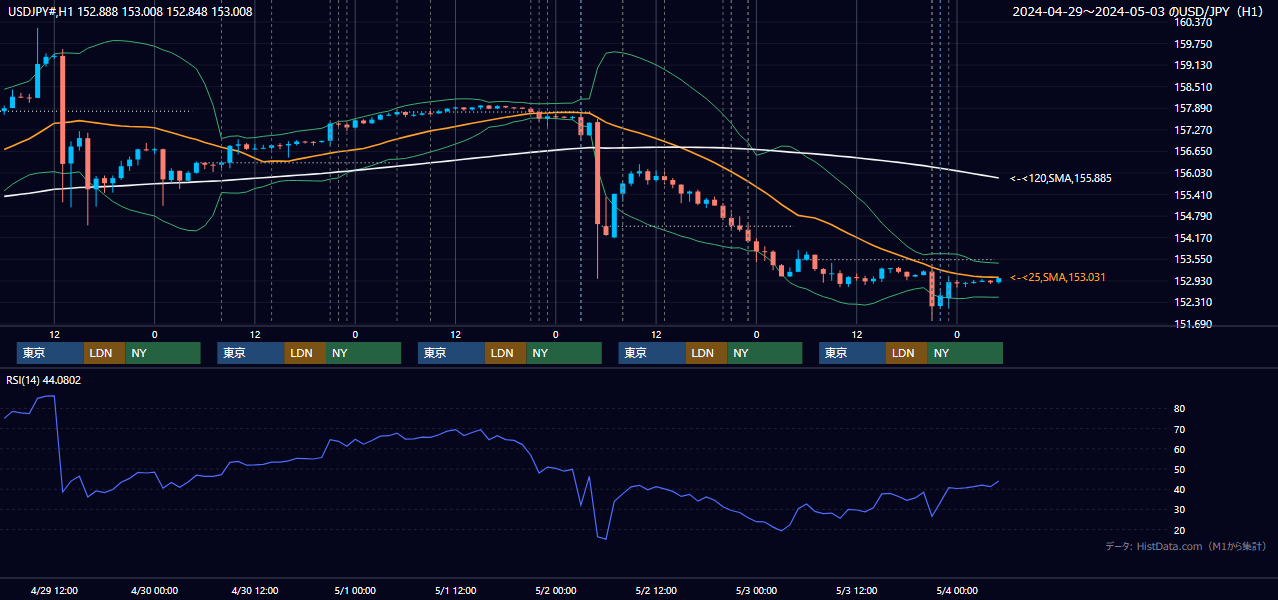This screenshot has width=1278, height=600.
Task: Click the RSI 60 scale value
Action: tap(1180, 449)
